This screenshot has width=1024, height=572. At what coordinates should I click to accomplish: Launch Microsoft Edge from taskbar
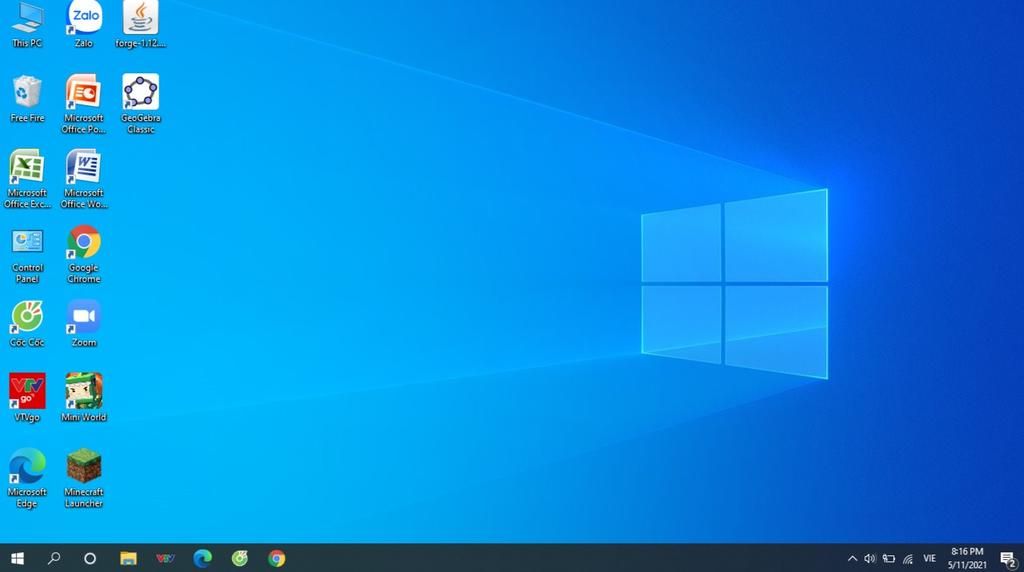[x=202, y=558]
